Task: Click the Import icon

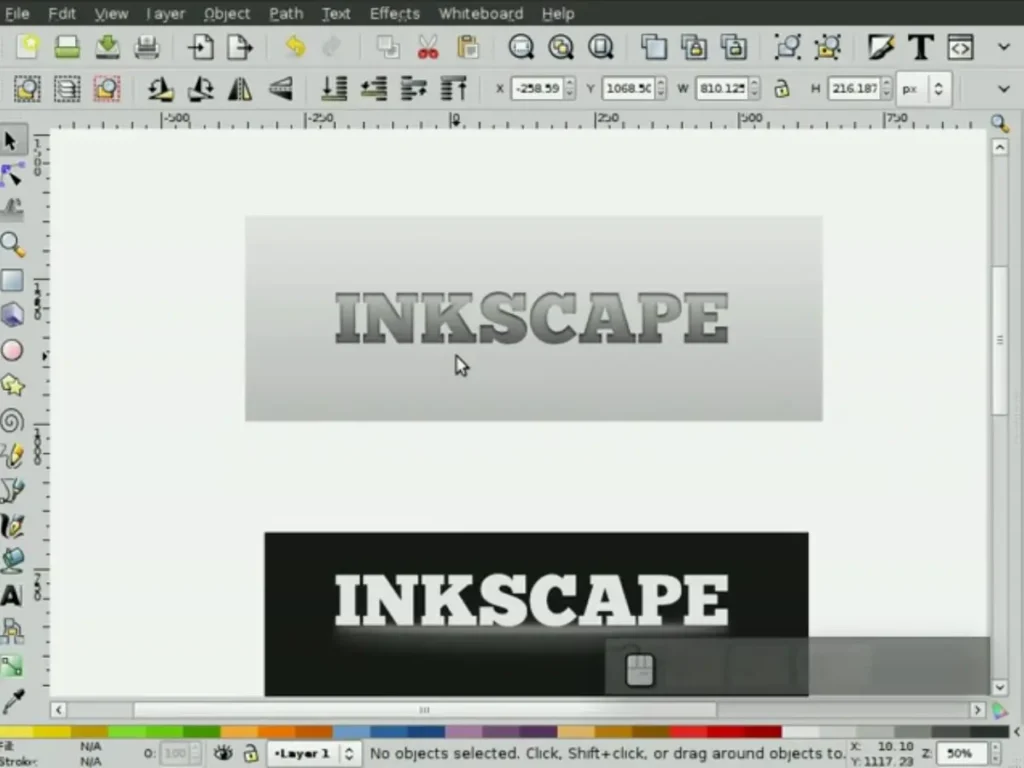Action: (200, 47)
